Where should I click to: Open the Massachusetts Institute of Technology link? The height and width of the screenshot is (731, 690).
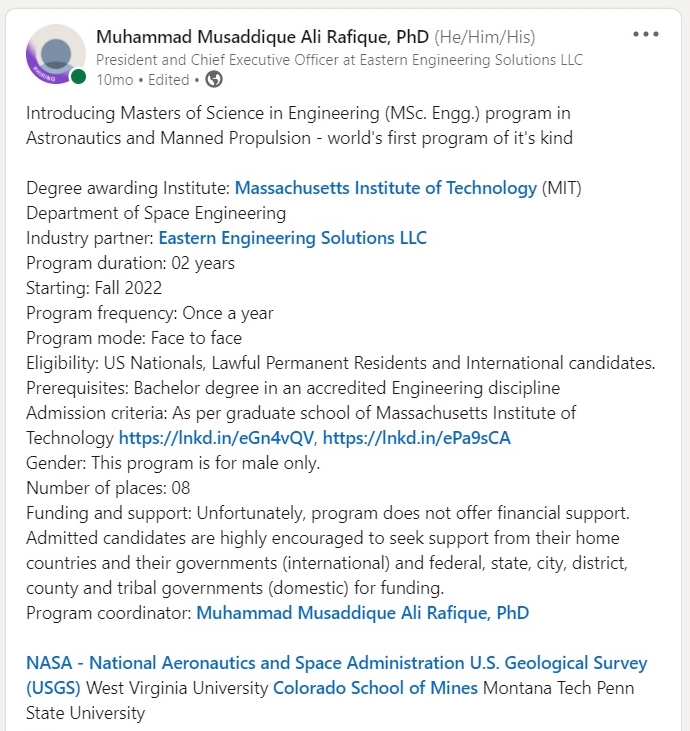point(385,188)
